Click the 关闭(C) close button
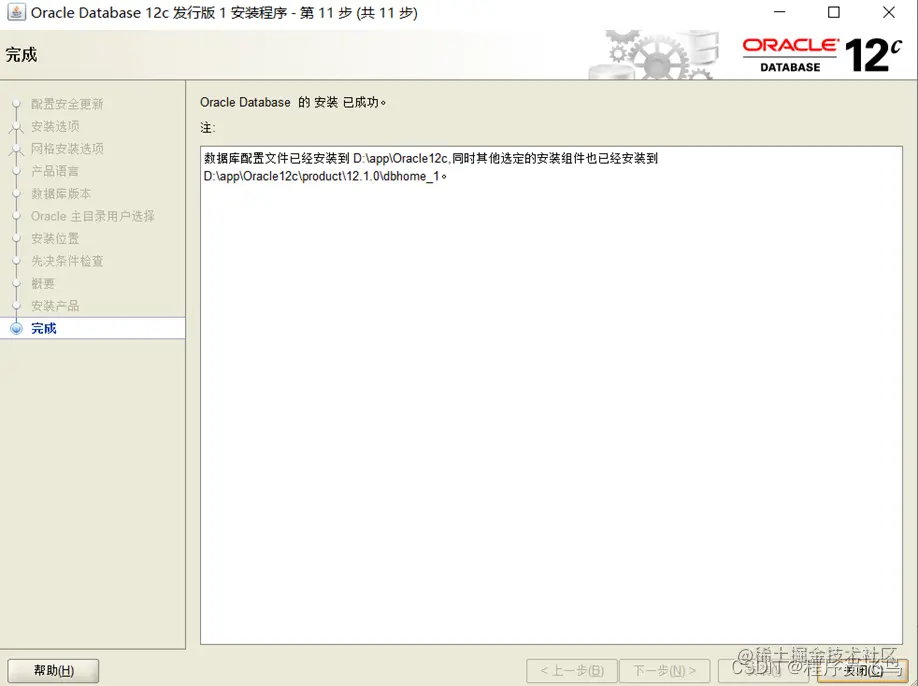918x686 pixels. click(x=863, y=671)
